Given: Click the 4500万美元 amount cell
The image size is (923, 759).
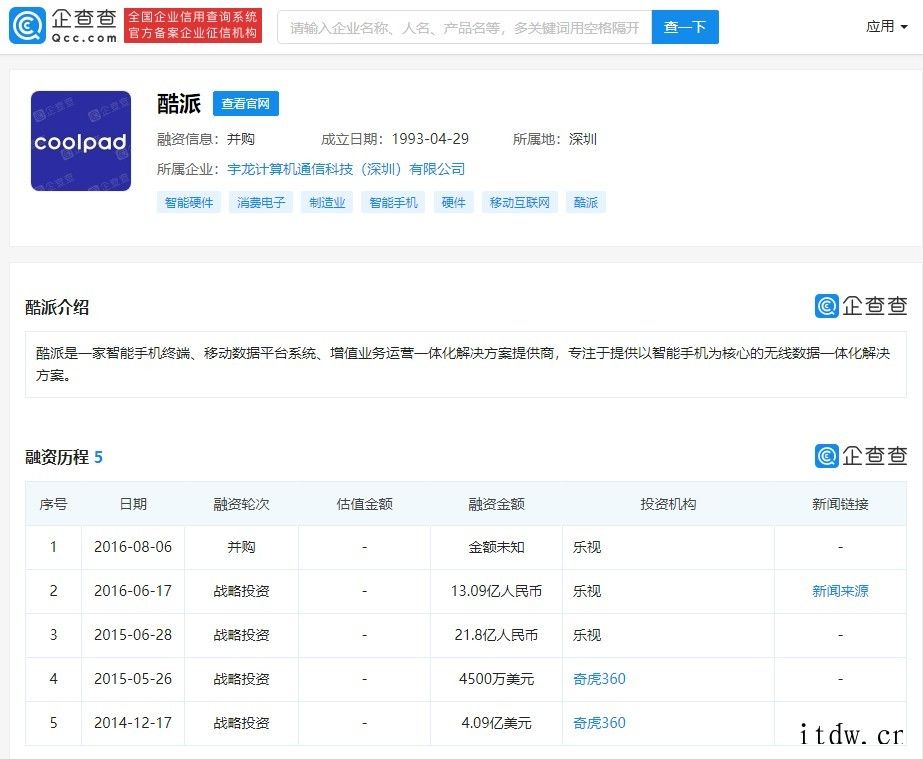Looking at the screenshot, I should (x=496, y=679).
